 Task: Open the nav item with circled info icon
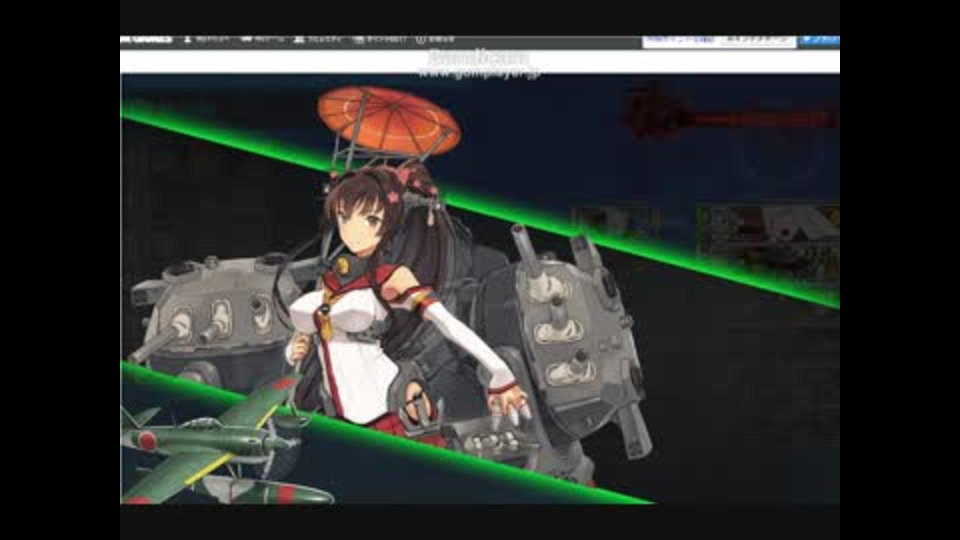tap(435, 40)
